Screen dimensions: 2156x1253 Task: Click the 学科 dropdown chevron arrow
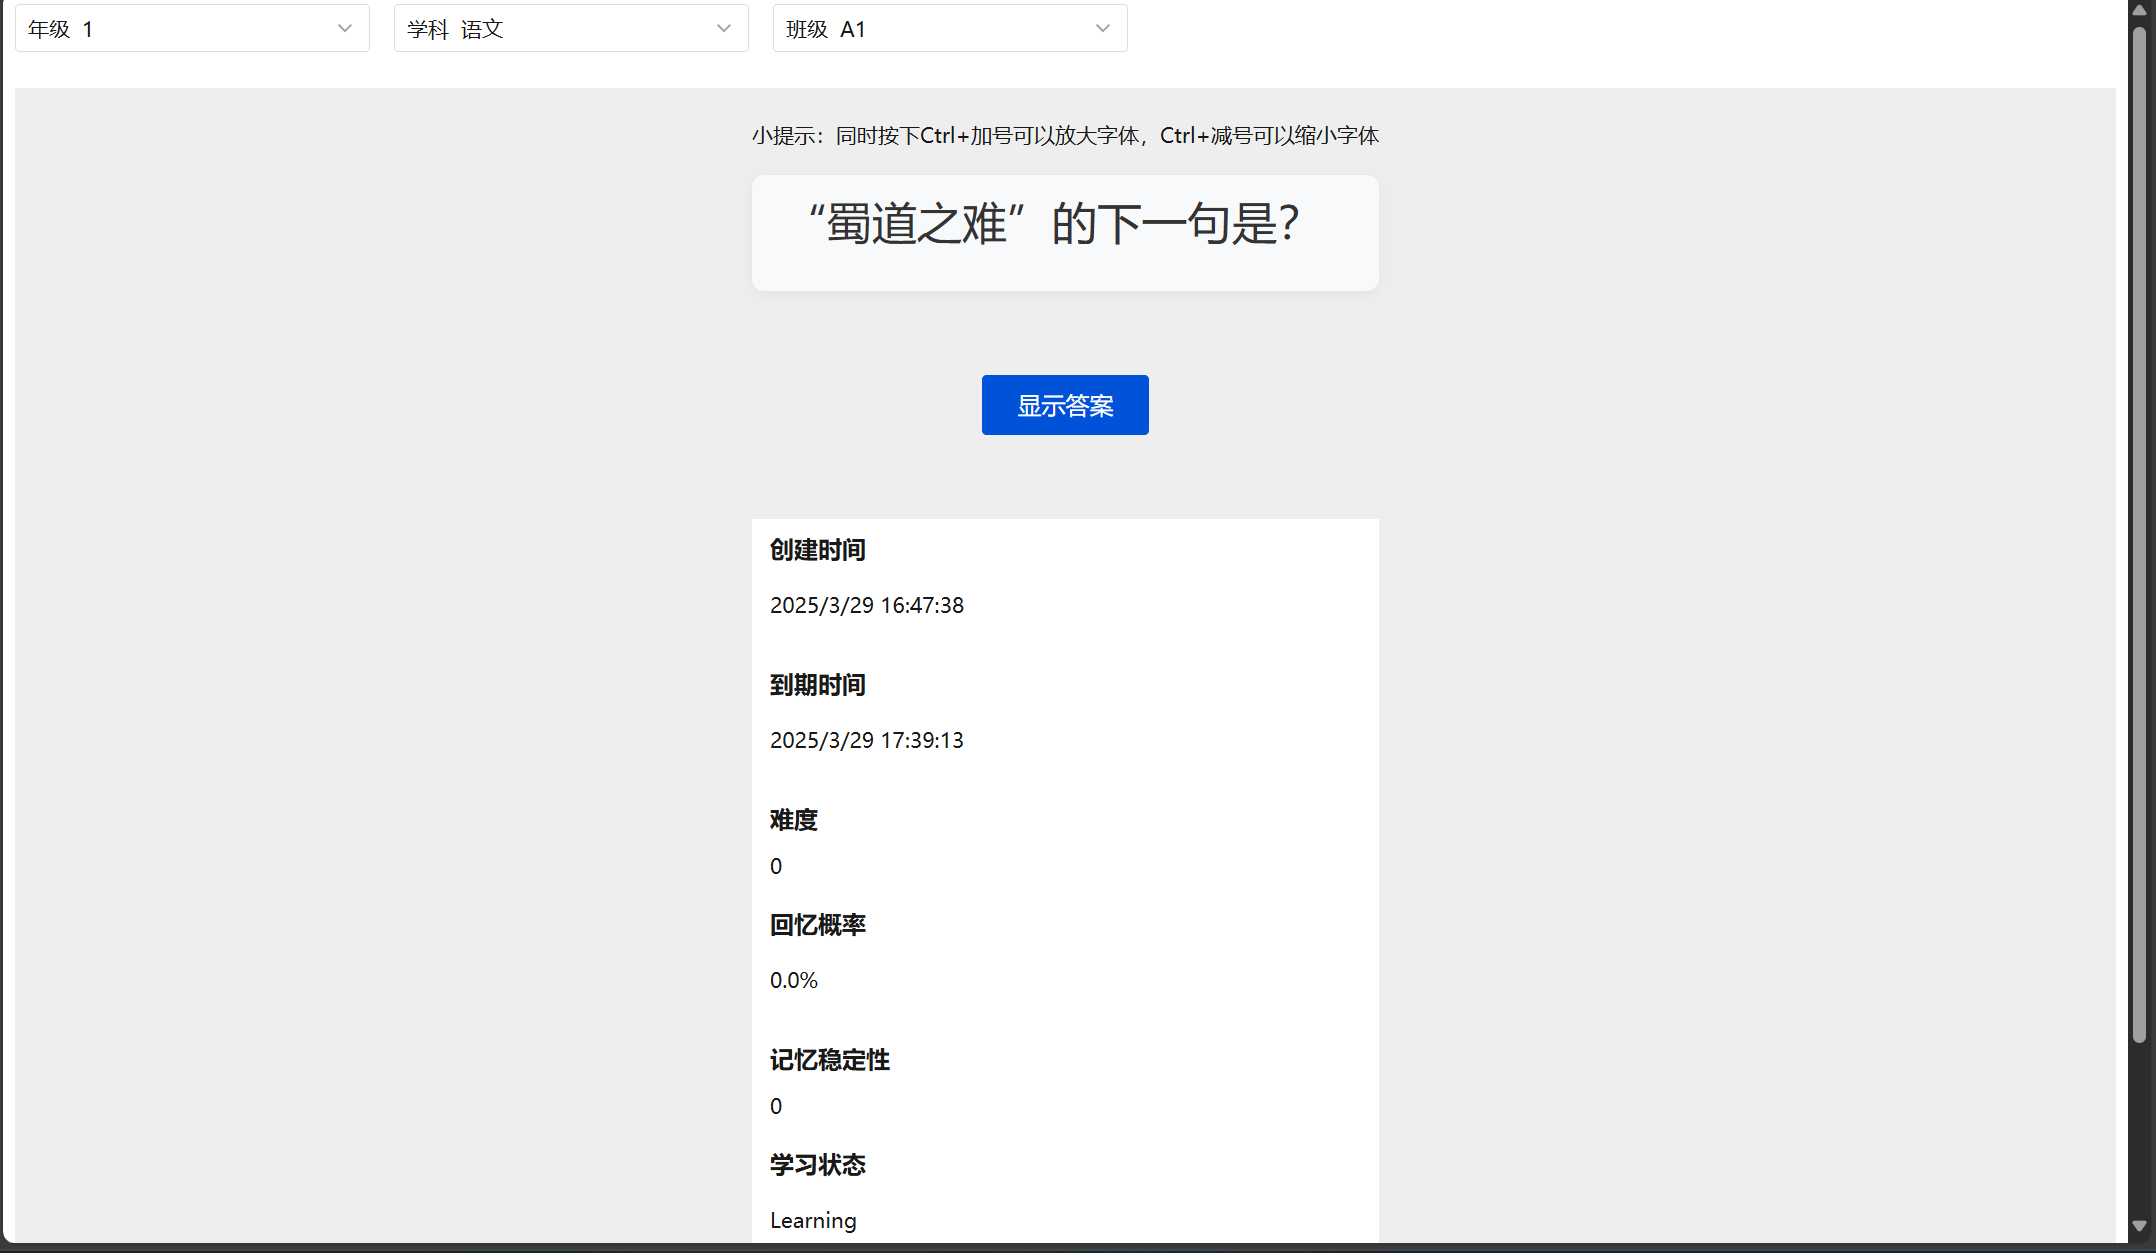[x=724, y=28]
